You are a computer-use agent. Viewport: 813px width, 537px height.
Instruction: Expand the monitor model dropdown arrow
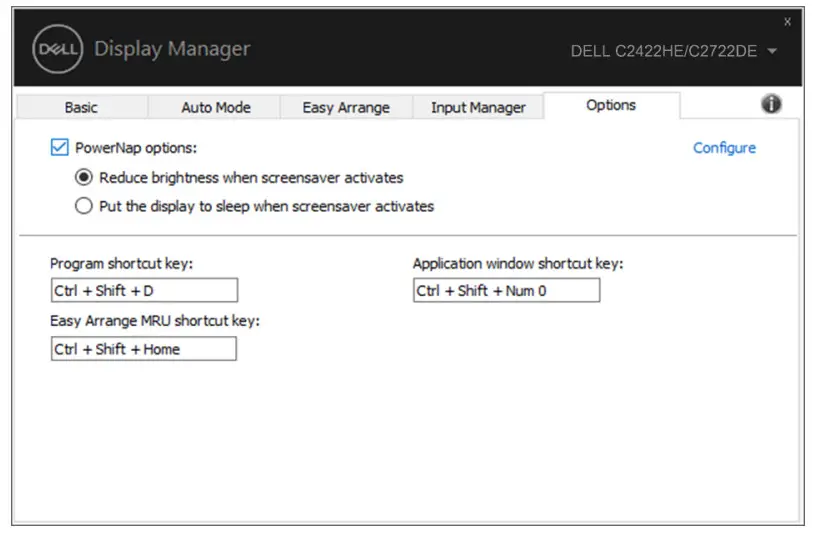(772, 51)
